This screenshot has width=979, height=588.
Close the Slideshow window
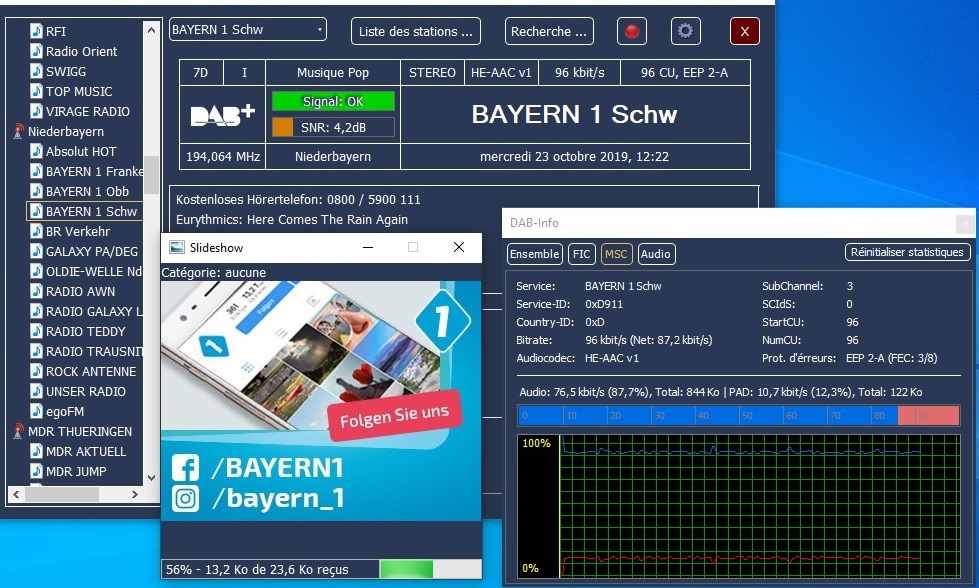(459, 247)
